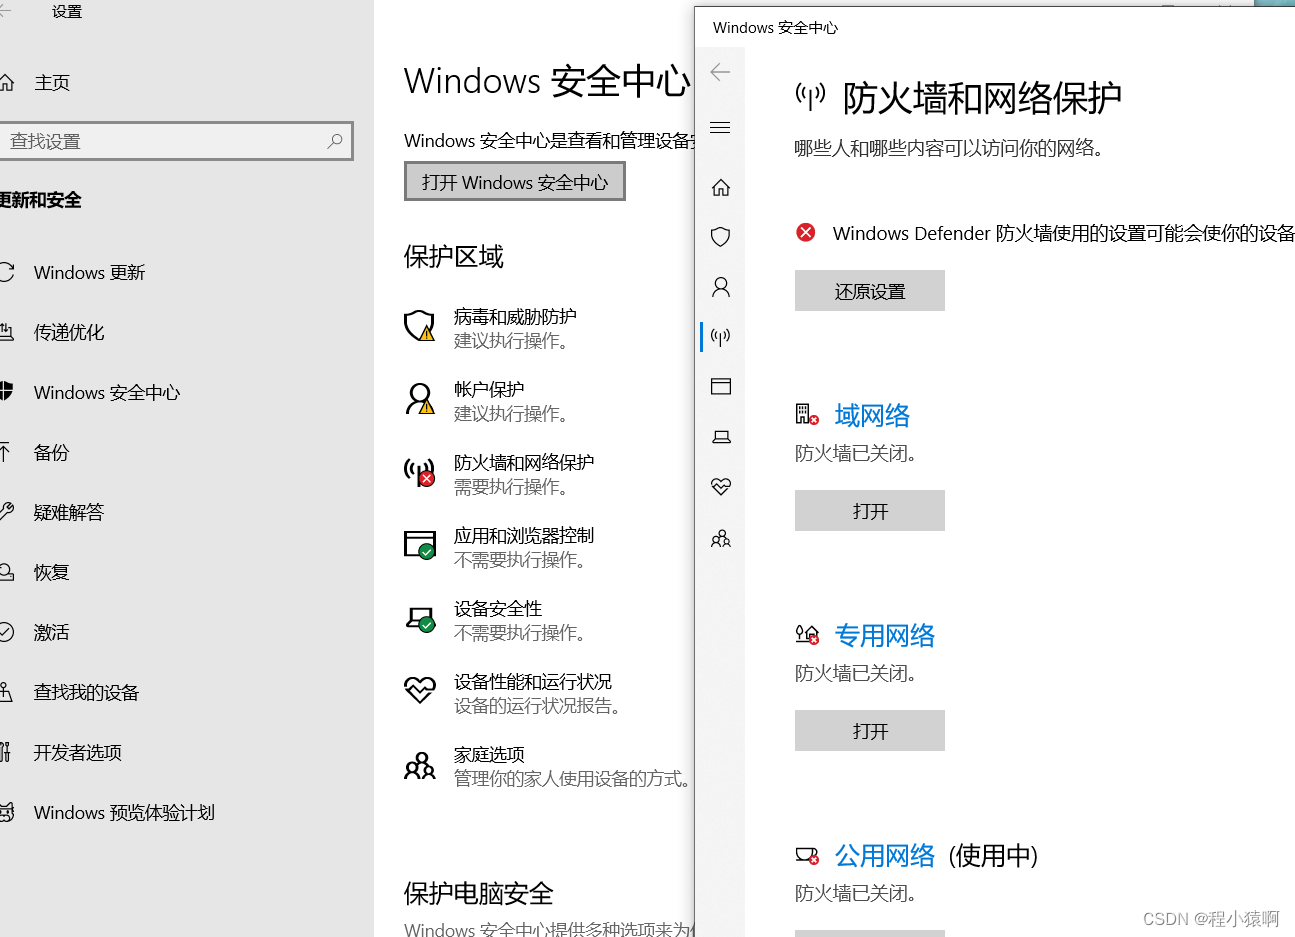This screenshot has height=937, width=1295.
Task: Click the 打开 Windows 安全中心 button
Action: coord(515,182)
